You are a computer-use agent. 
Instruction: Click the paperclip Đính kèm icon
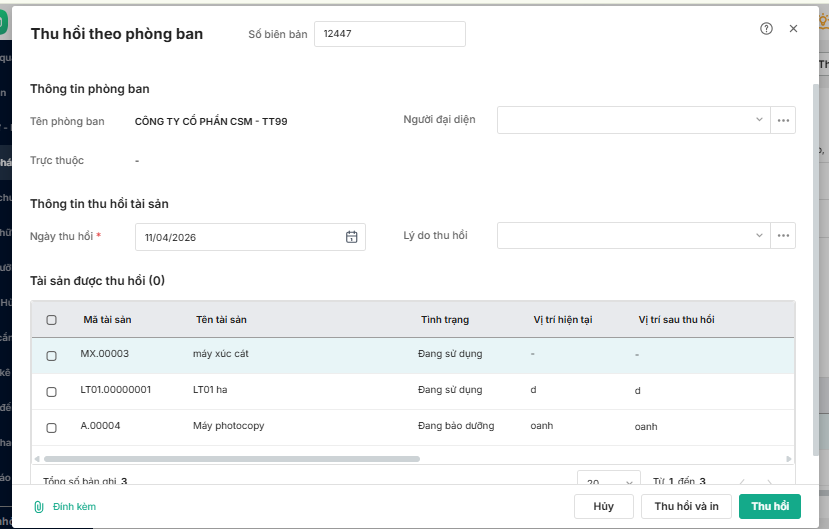39,507
